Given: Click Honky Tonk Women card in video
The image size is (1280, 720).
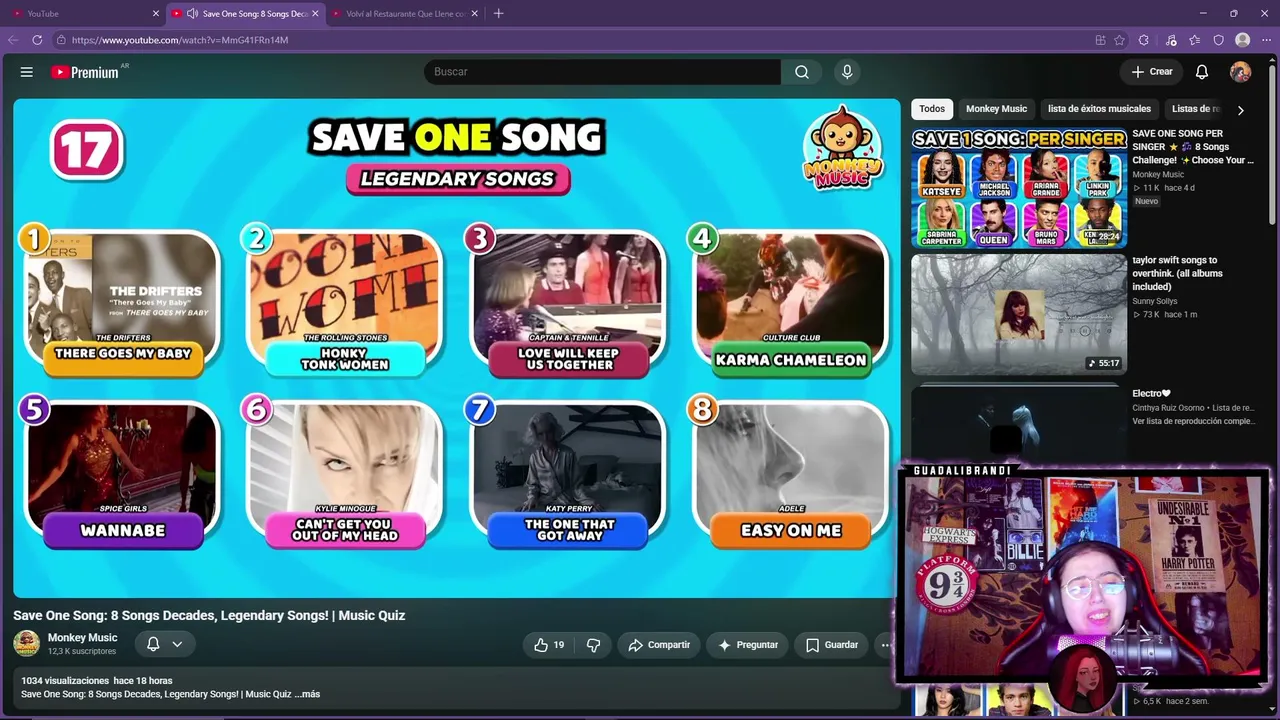Looking at the screenshot, I should [344, 304].
